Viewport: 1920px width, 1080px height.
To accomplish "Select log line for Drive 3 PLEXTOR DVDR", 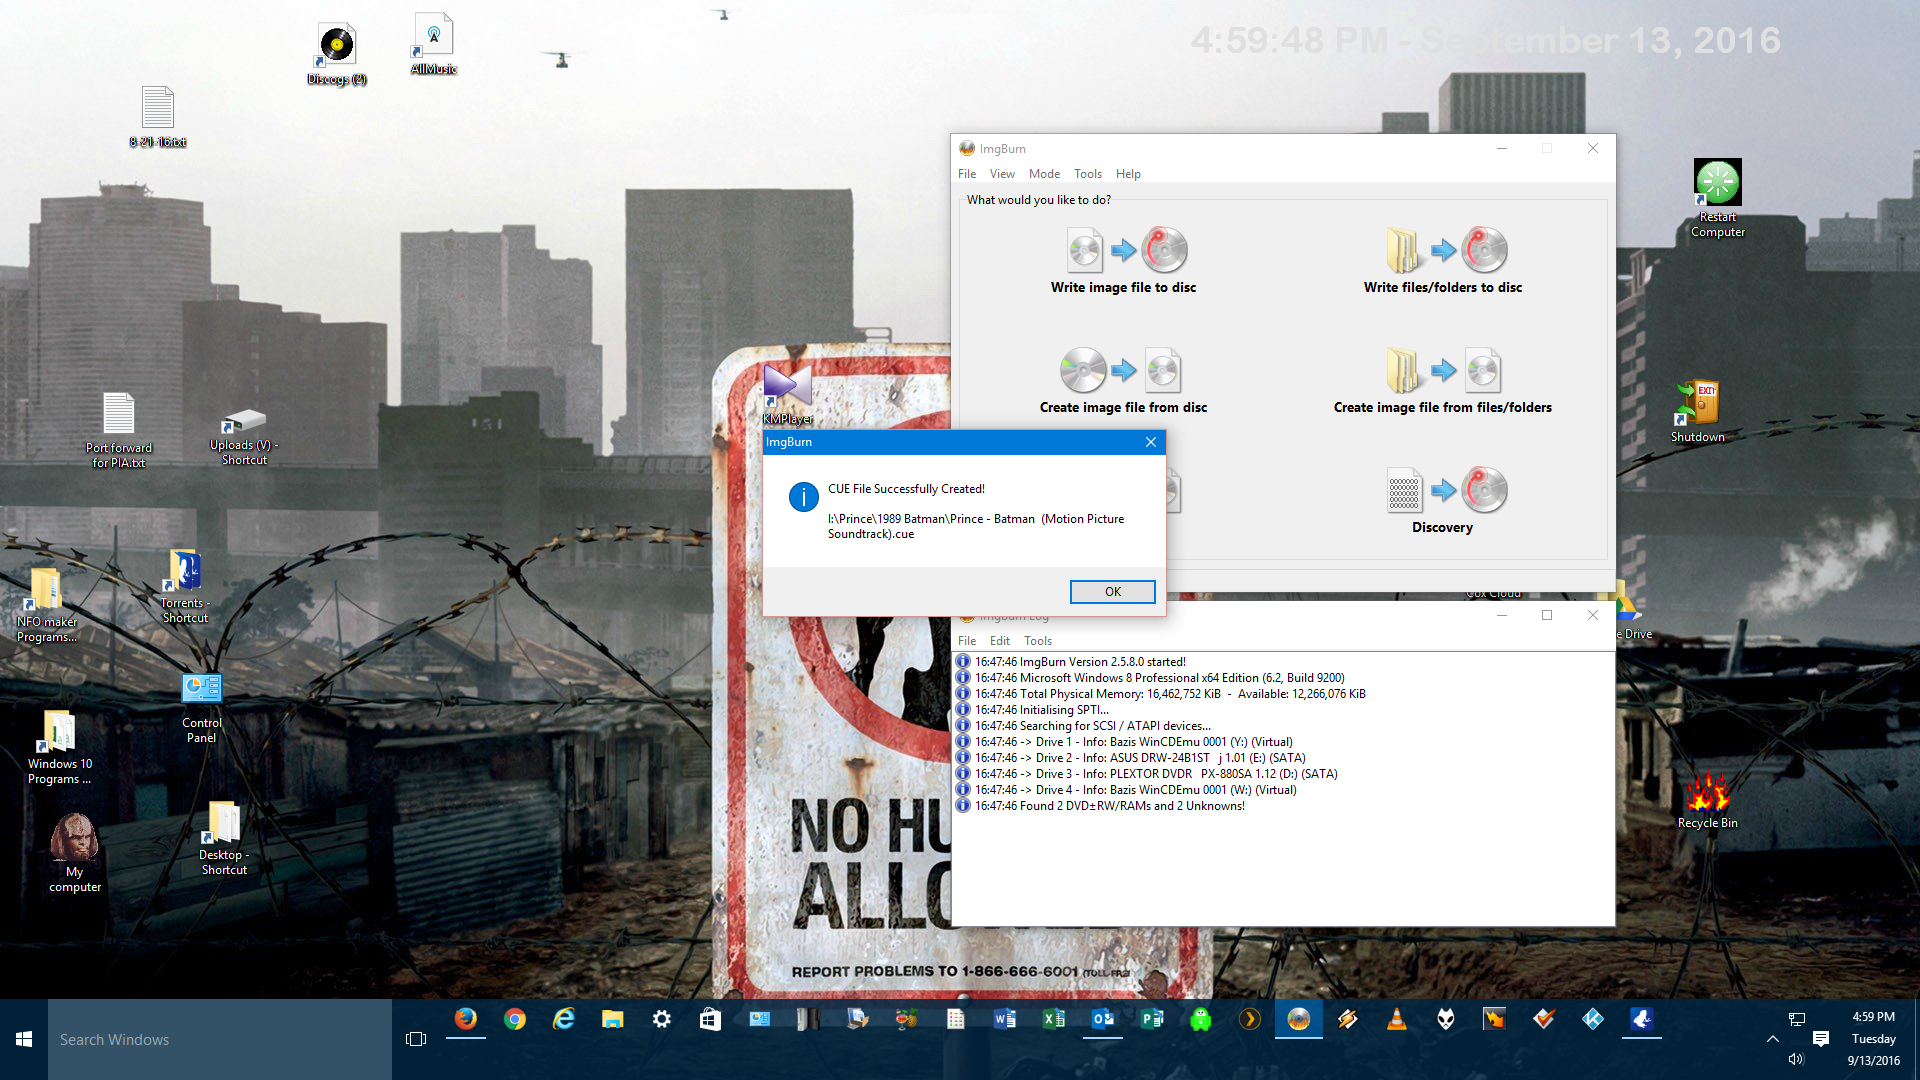I will coord(1156,774).
